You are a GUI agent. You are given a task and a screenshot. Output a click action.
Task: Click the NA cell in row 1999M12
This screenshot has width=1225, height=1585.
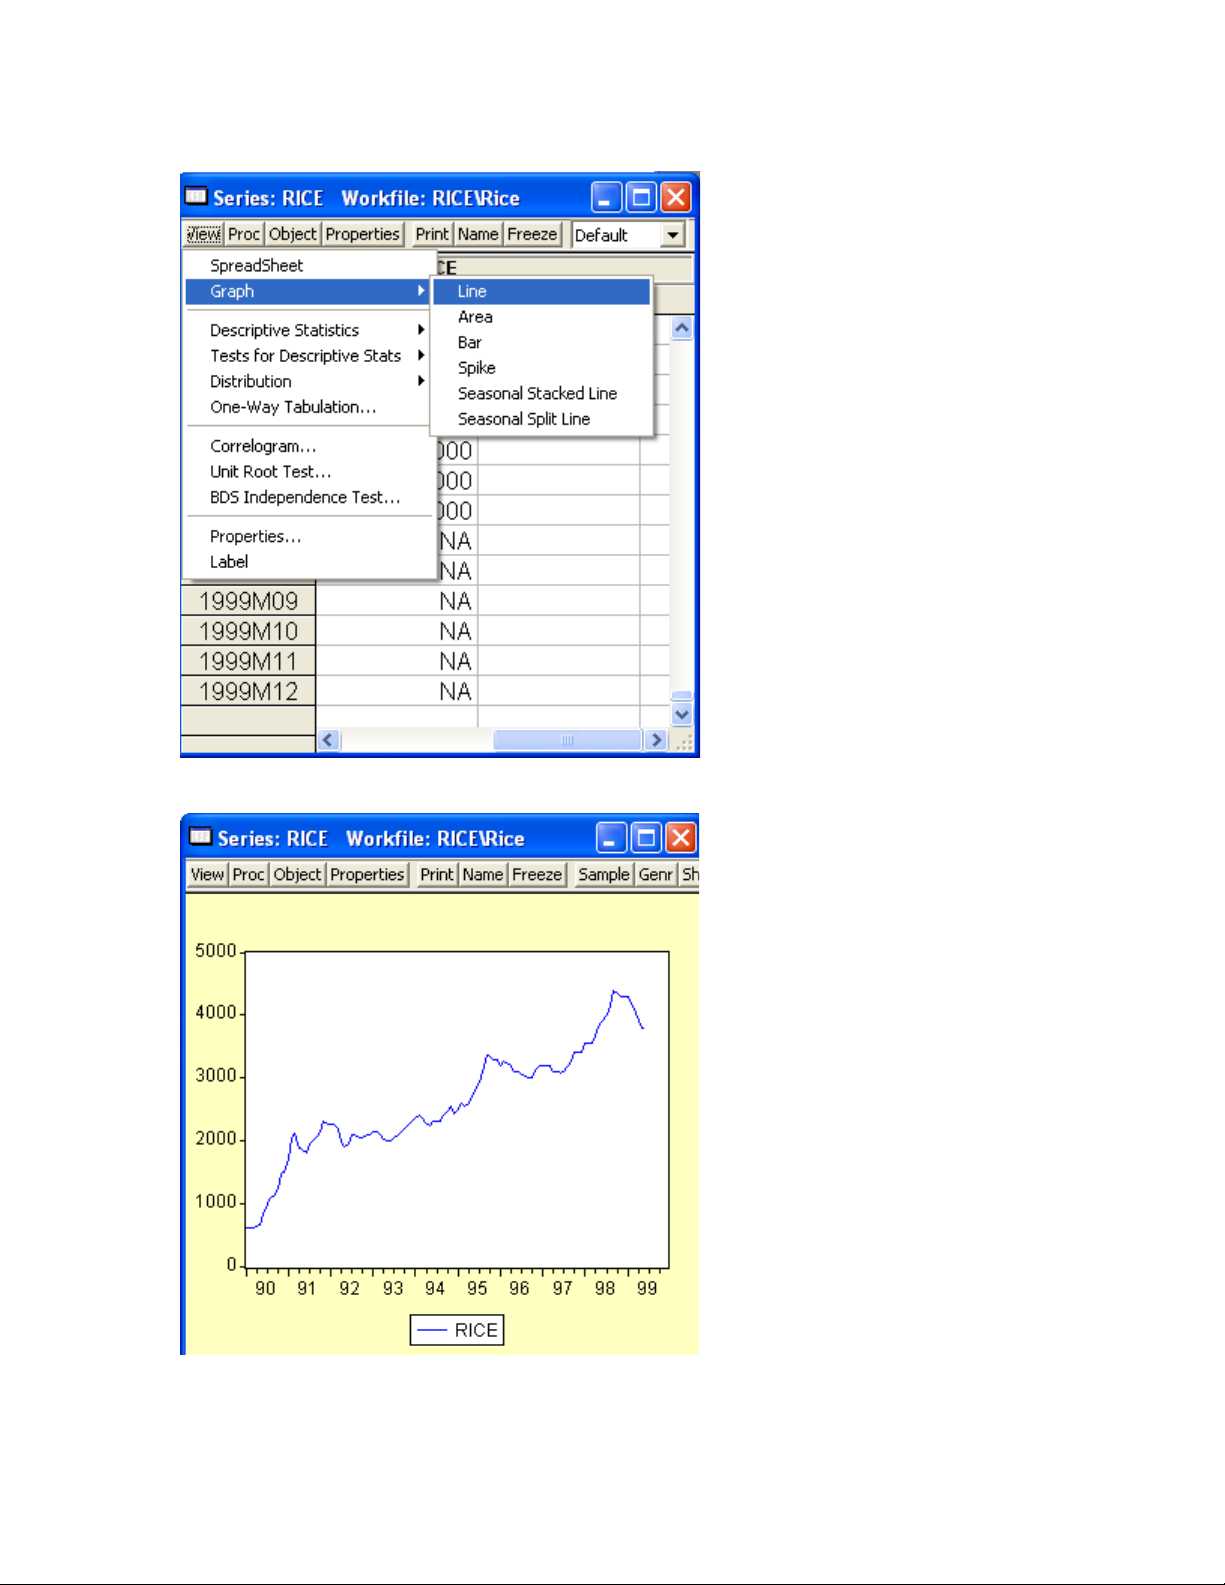pyautogui.click(x=397, y=691)
